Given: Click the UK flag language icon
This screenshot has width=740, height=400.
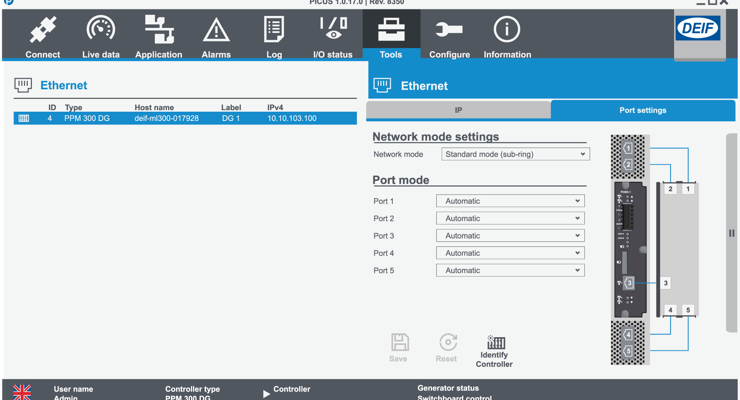Looking at the screenshot, I should [x=21, y=392].
